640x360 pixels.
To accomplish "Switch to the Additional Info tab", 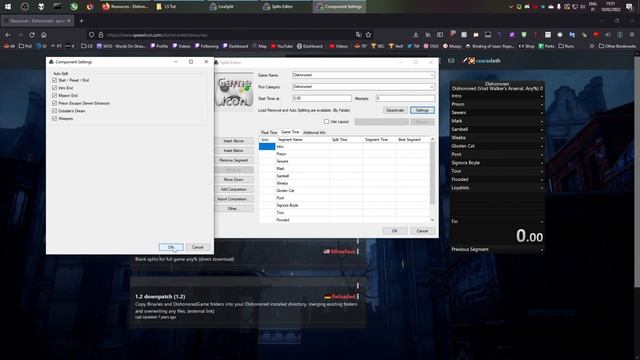I will click(x=314, y=133).
